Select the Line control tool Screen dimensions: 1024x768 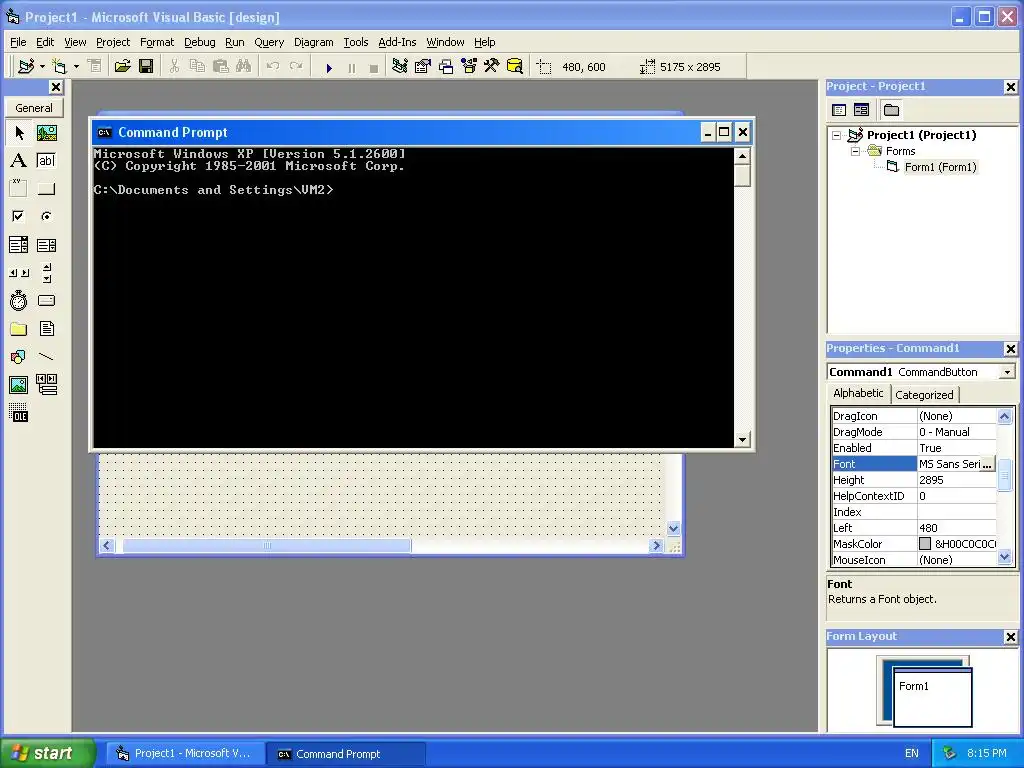tap(46, 357)
